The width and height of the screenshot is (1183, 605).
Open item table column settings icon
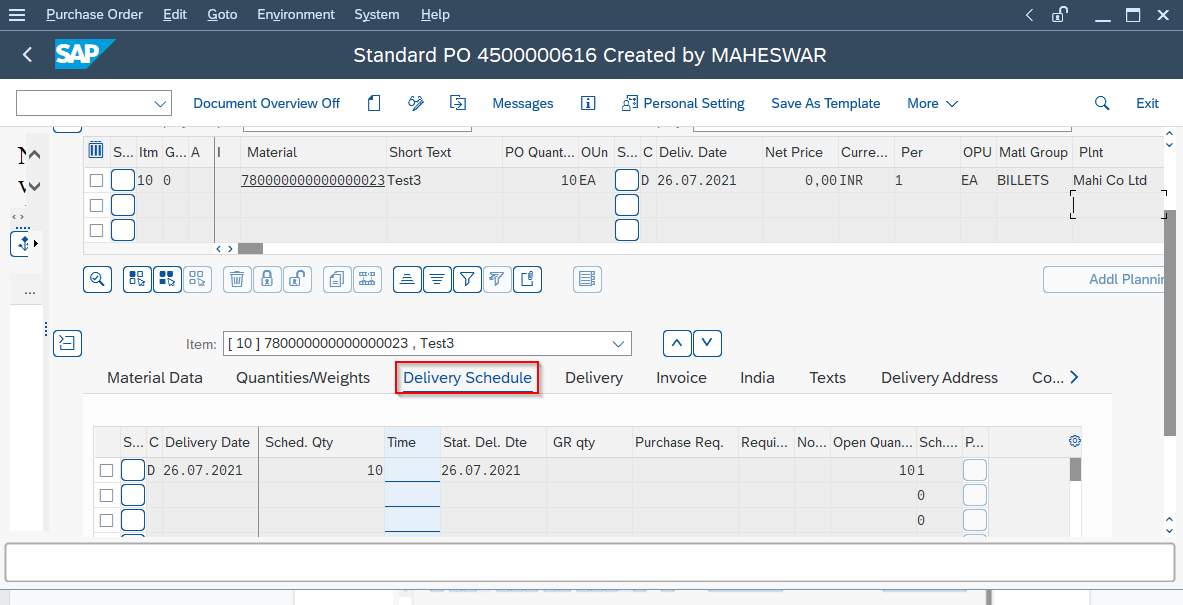coord(96,150)
